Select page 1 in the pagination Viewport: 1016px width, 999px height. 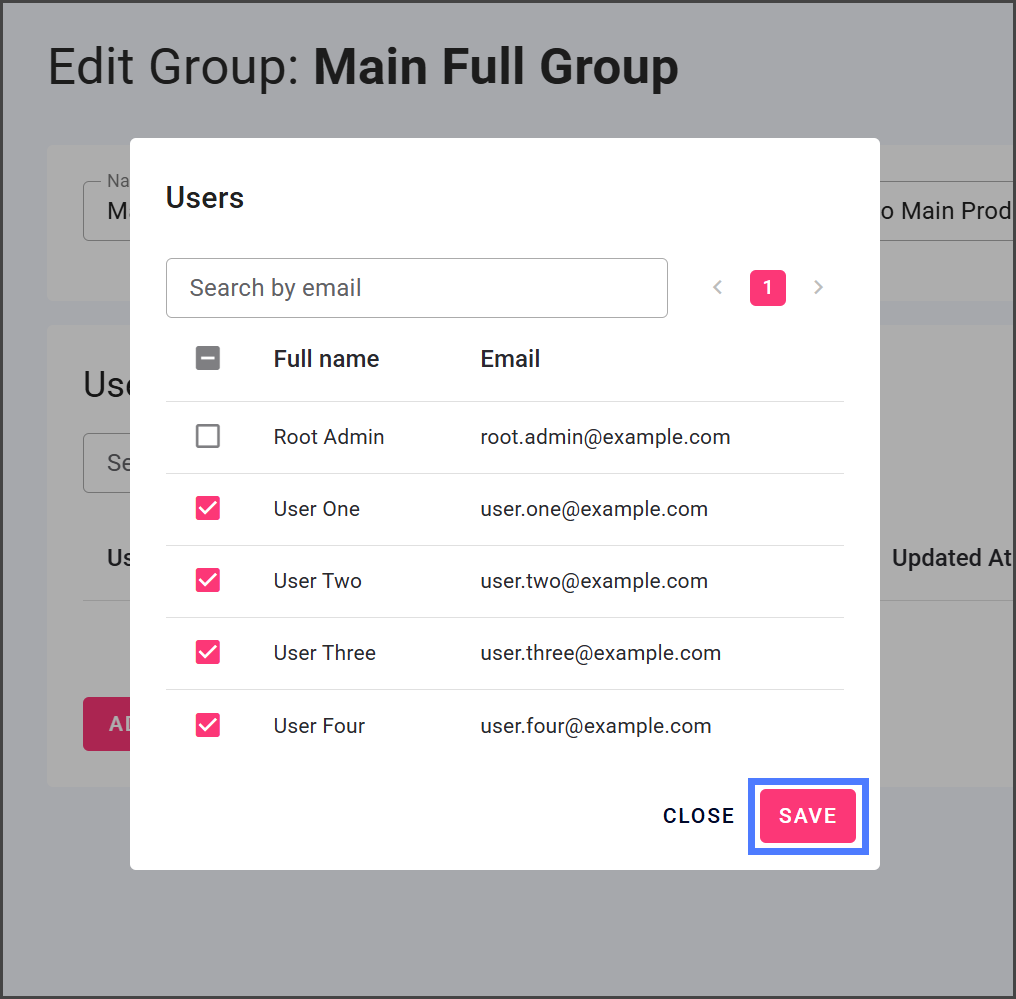click(767, 288)
